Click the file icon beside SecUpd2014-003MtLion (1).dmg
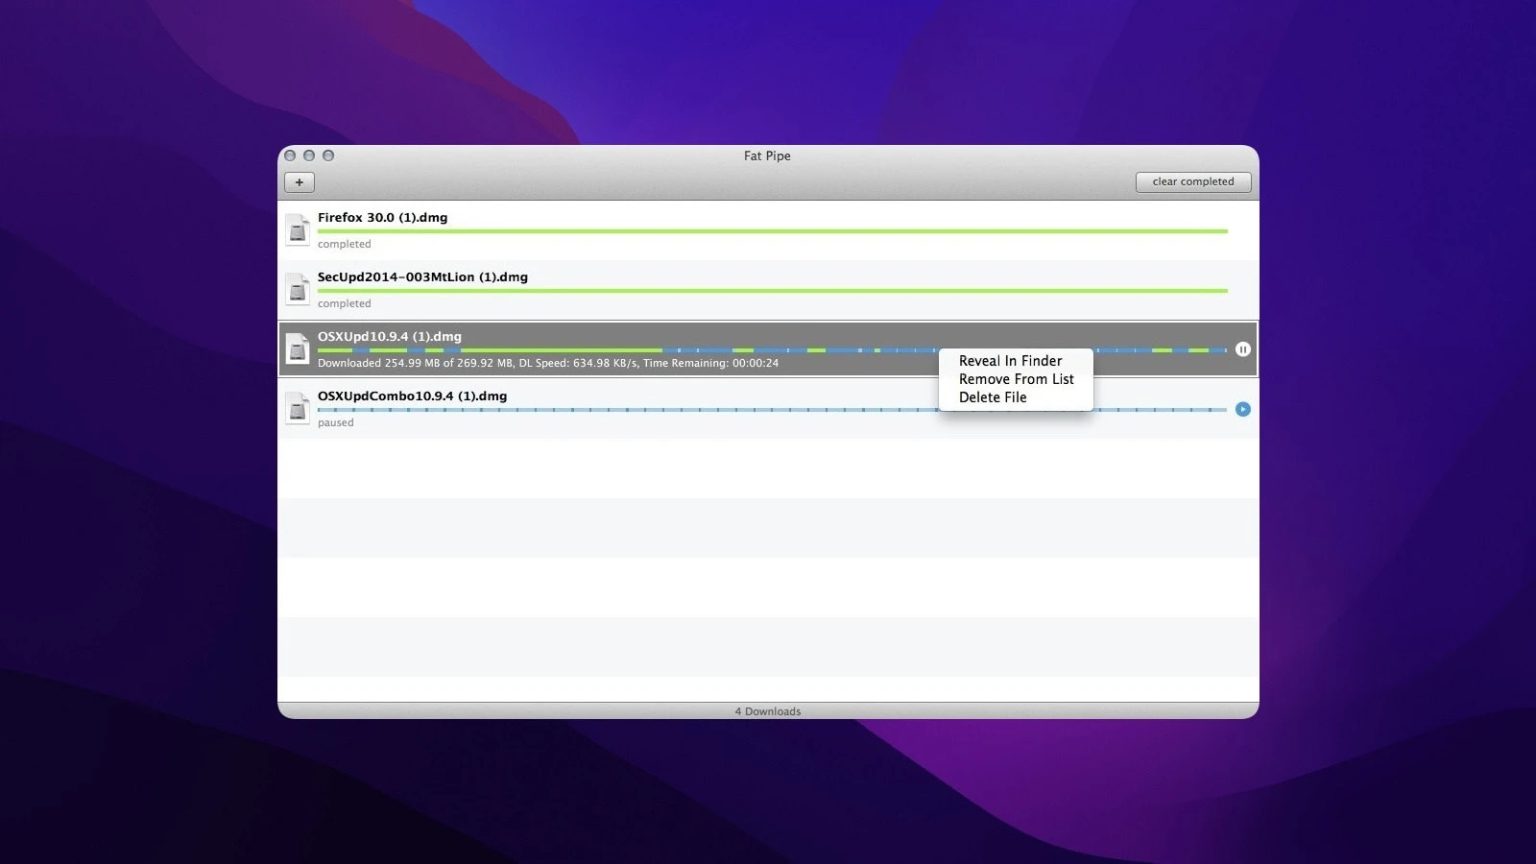 [297, 289]
